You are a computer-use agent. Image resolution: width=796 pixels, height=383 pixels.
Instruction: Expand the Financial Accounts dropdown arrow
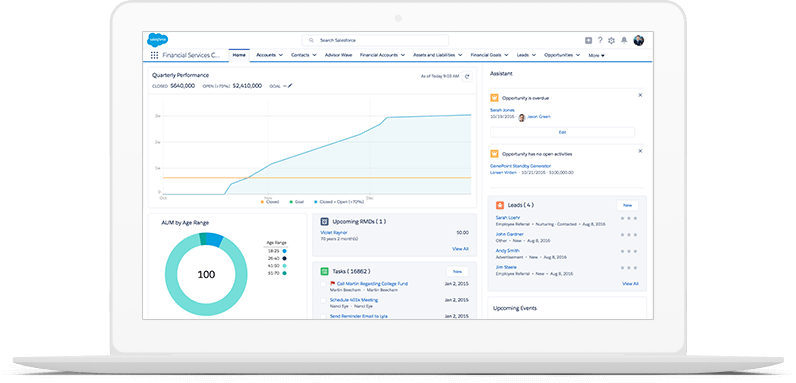coord(403,55)
